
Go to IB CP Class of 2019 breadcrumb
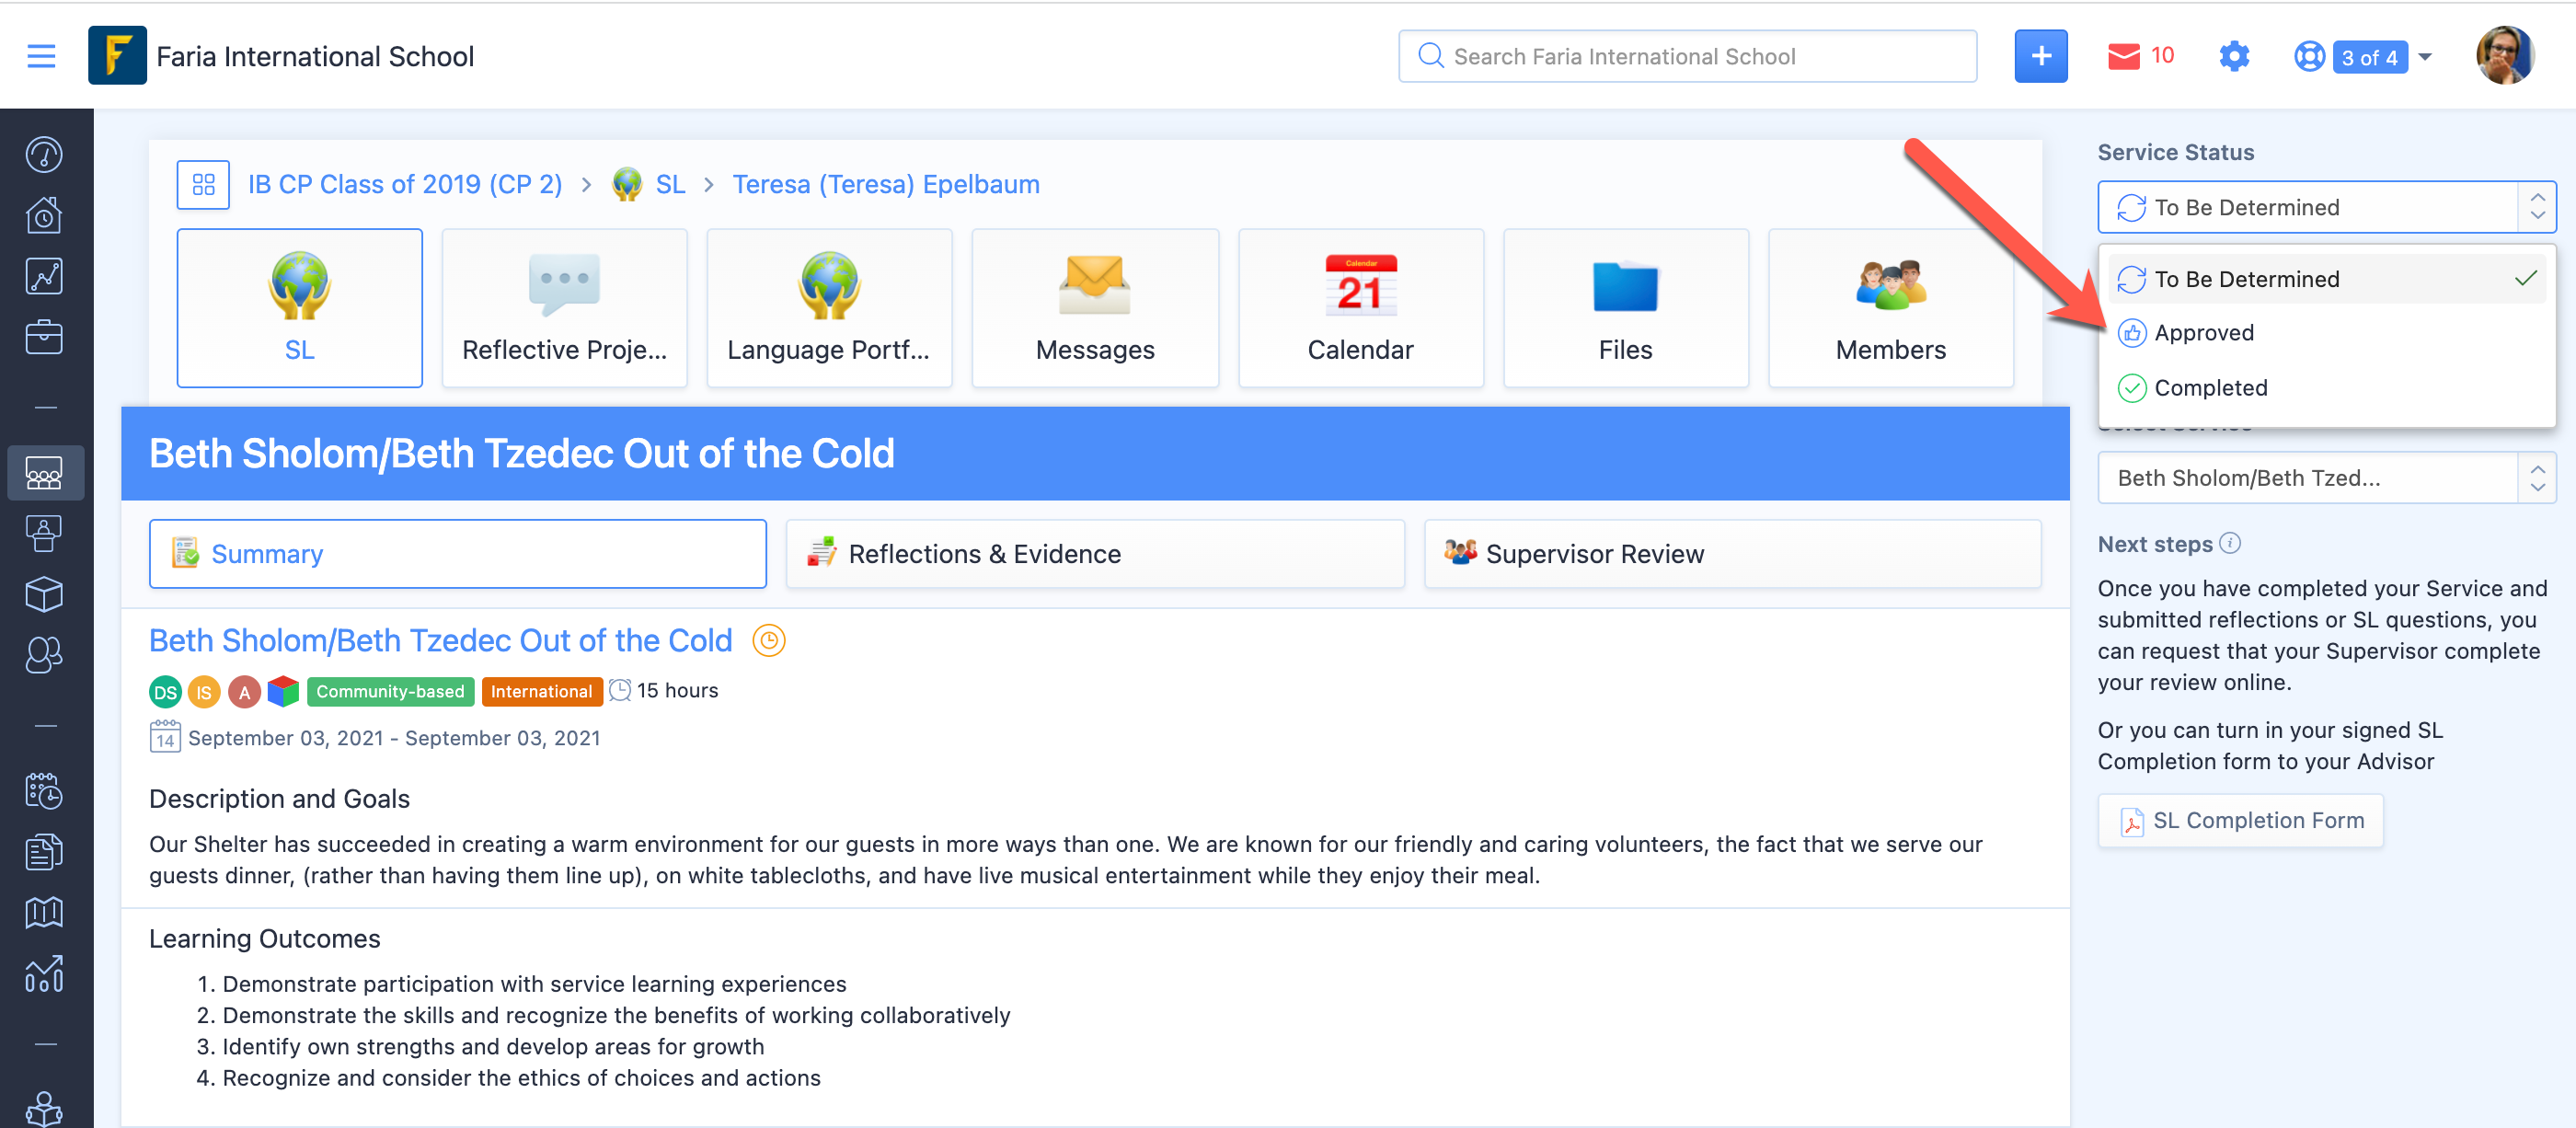(405, 184)
